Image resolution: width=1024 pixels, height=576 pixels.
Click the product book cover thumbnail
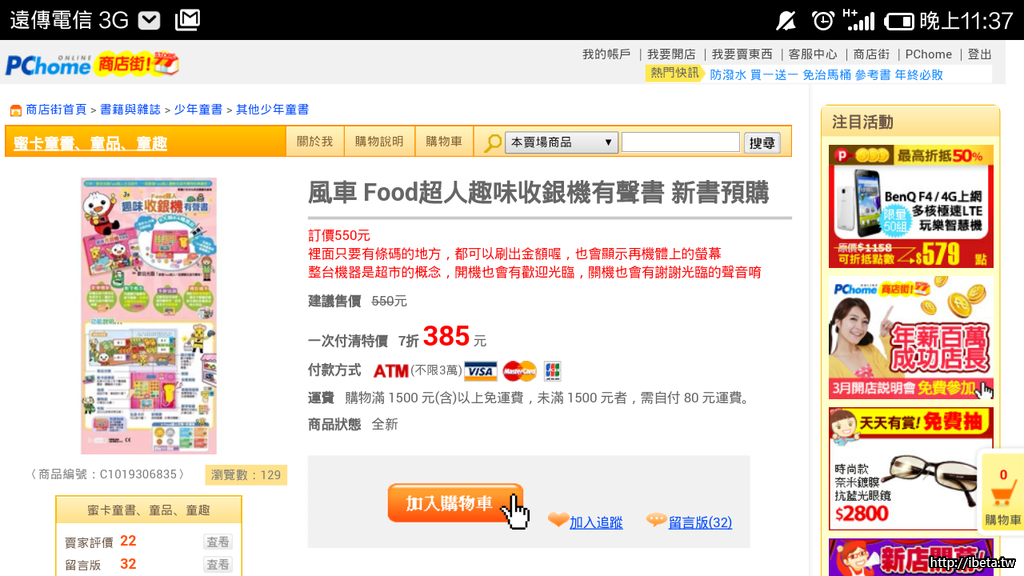148,316
